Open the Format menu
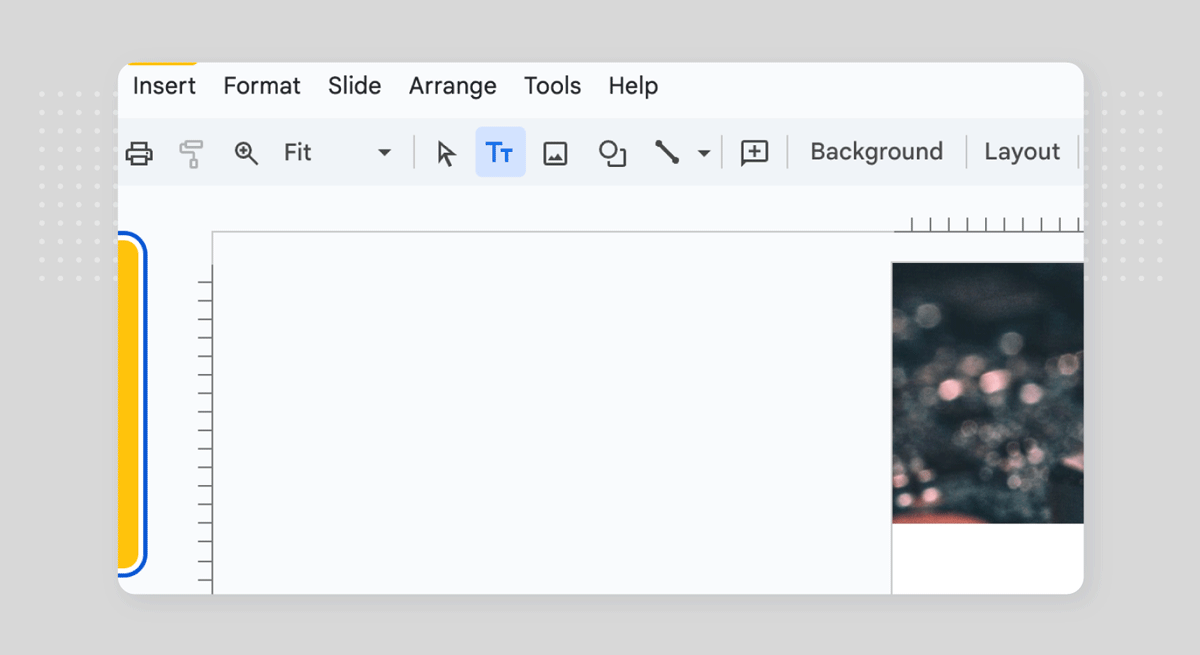 [262, 86]
